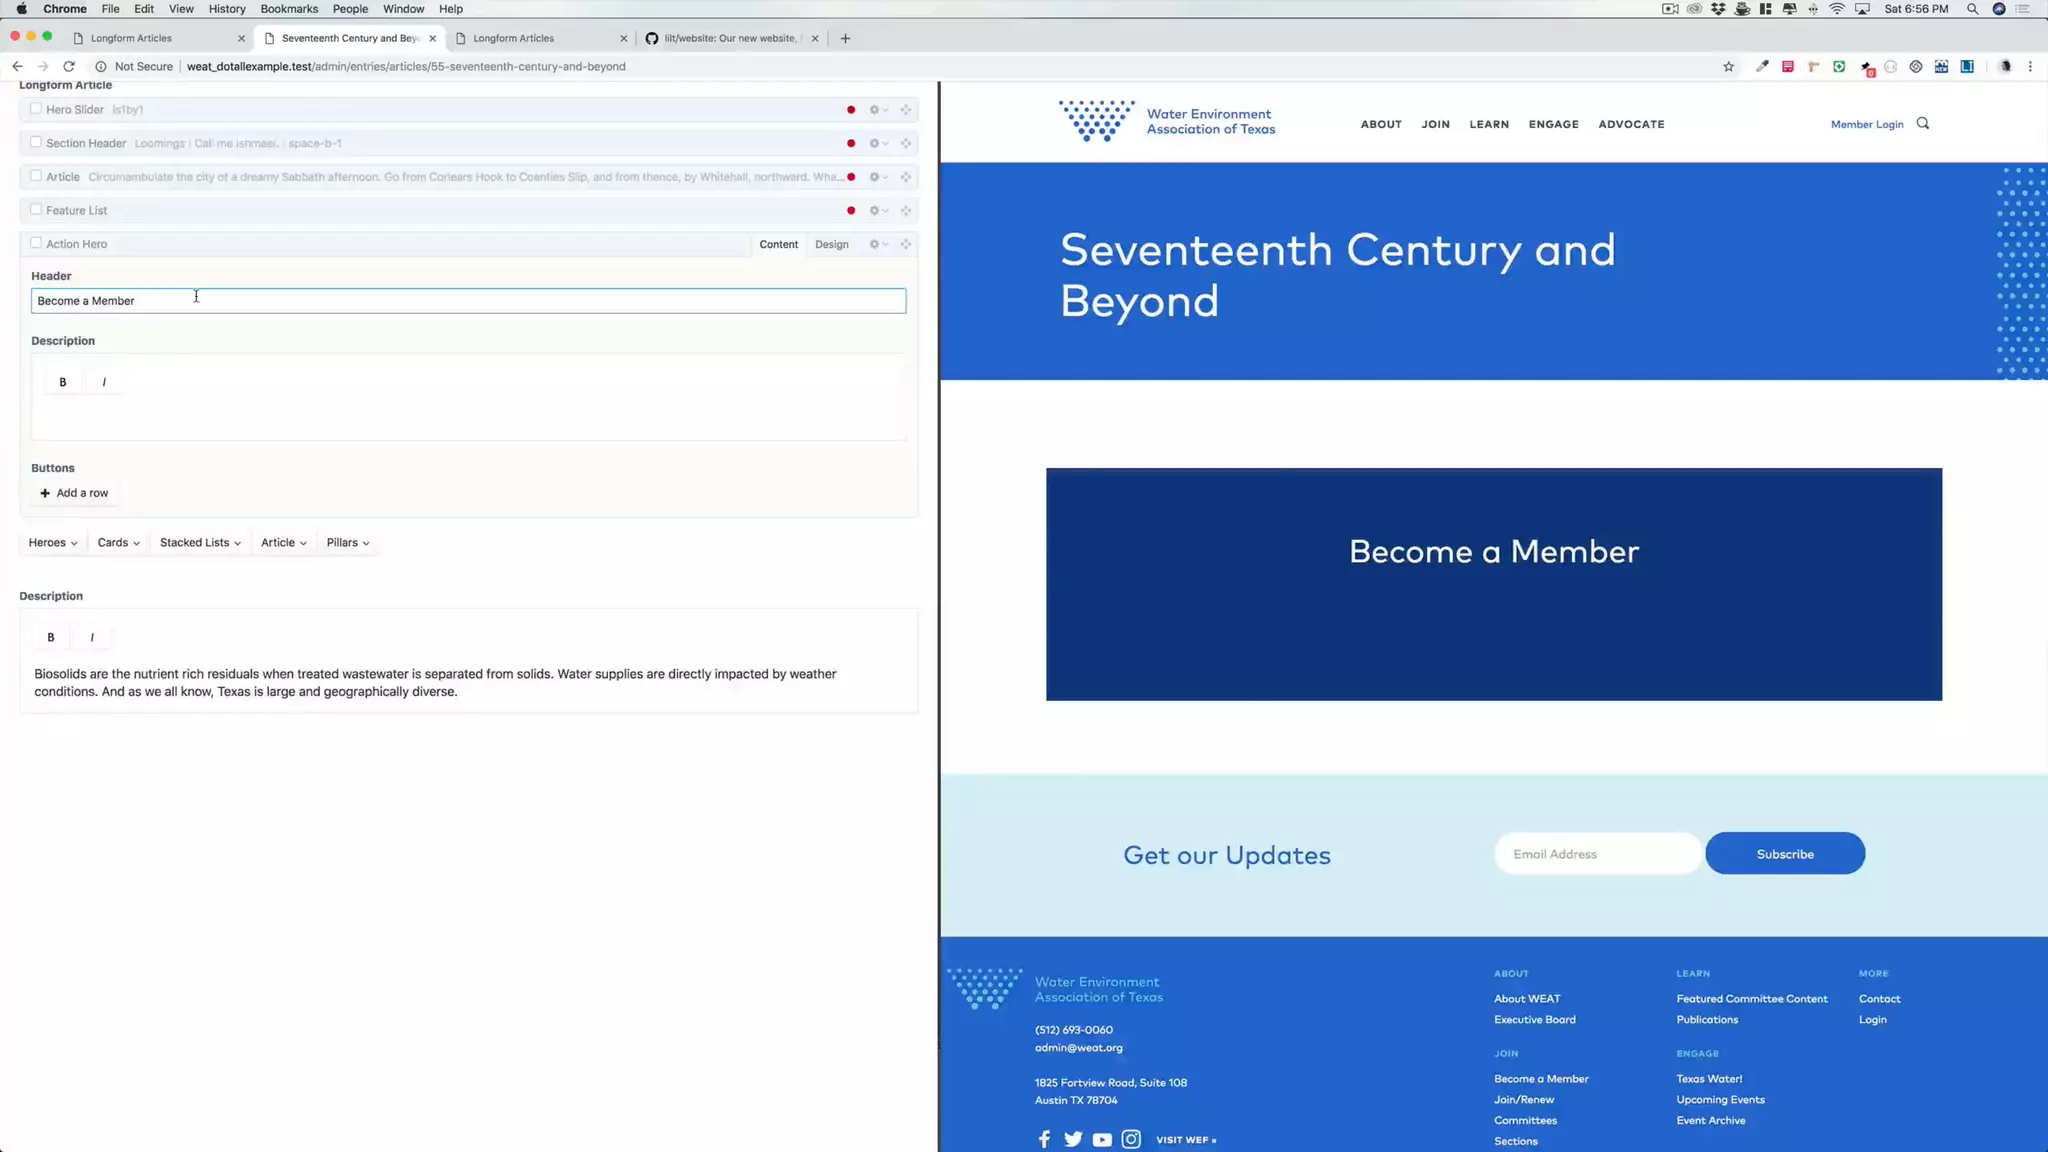The image size is (2048, 1152).
Task: Open the Bookmarks menu in the menu bar
Action: coord(289,9)
